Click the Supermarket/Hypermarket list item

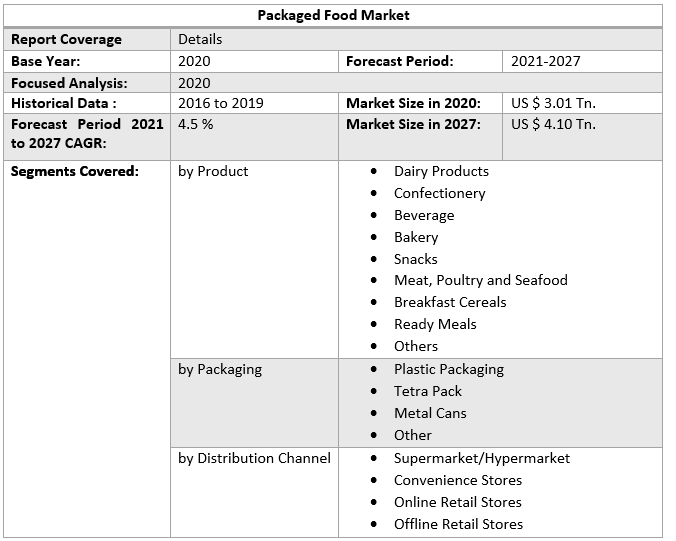coord(481,458)
